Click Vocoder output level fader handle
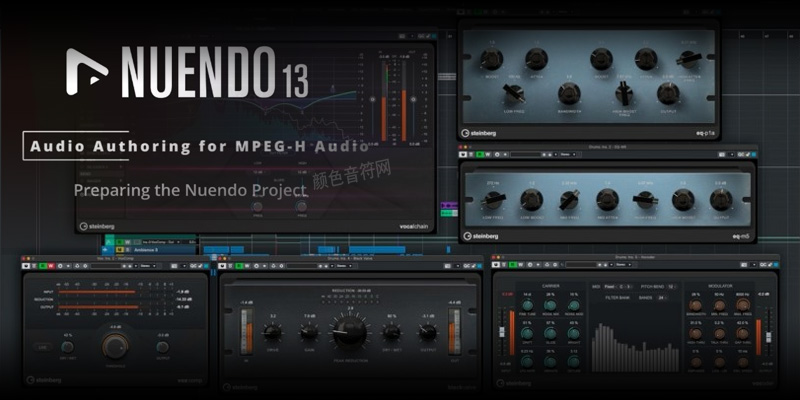 pyautogui.click(x=768, y=337)
